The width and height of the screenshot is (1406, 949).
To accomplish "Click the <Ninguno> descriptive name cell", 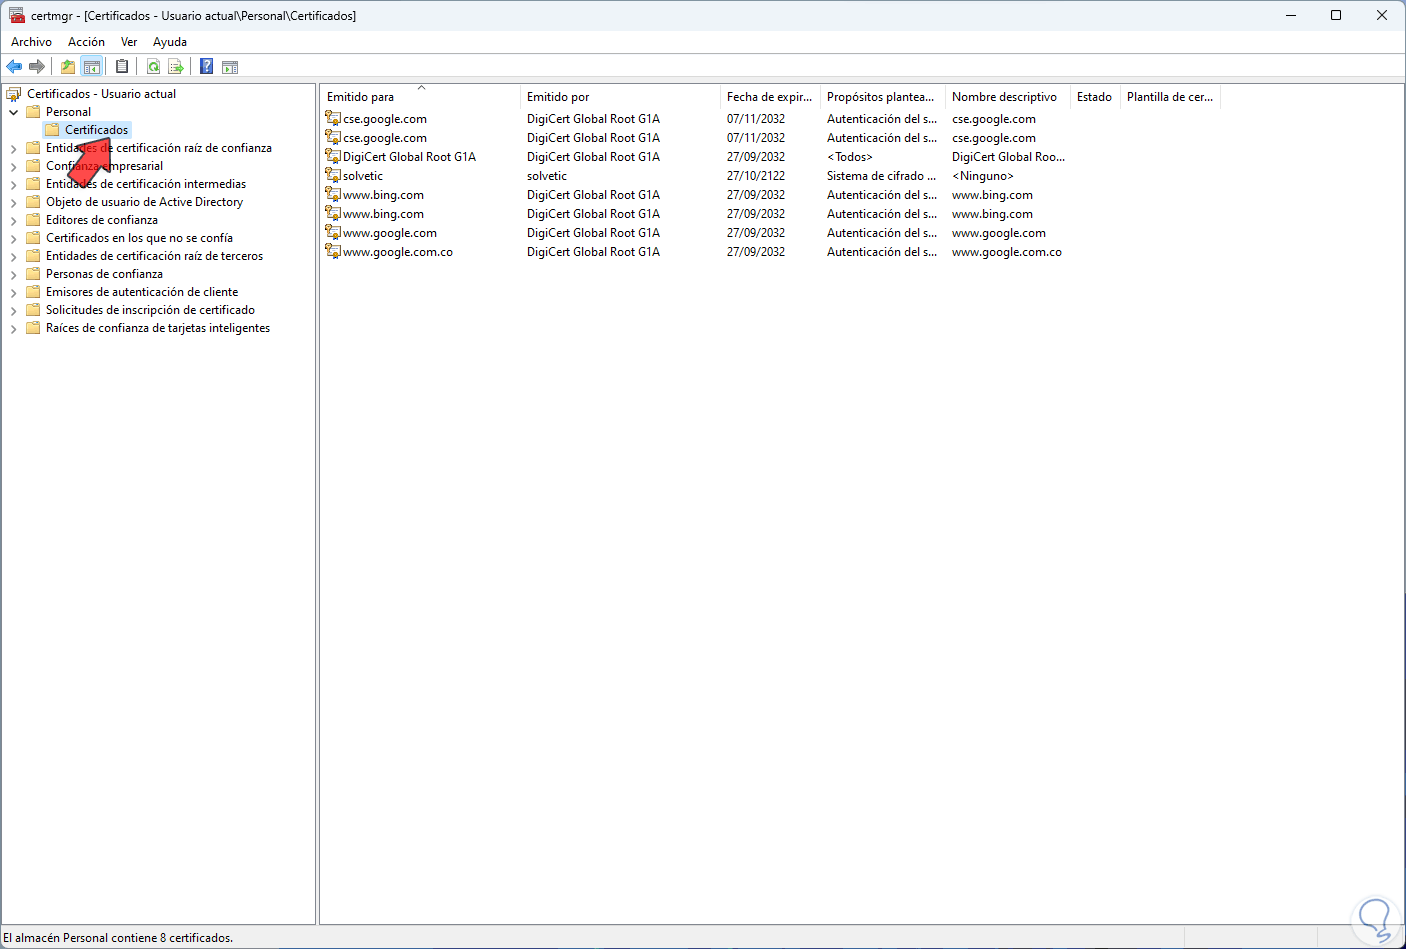I will pyautogui.click(x=983, y=176).
